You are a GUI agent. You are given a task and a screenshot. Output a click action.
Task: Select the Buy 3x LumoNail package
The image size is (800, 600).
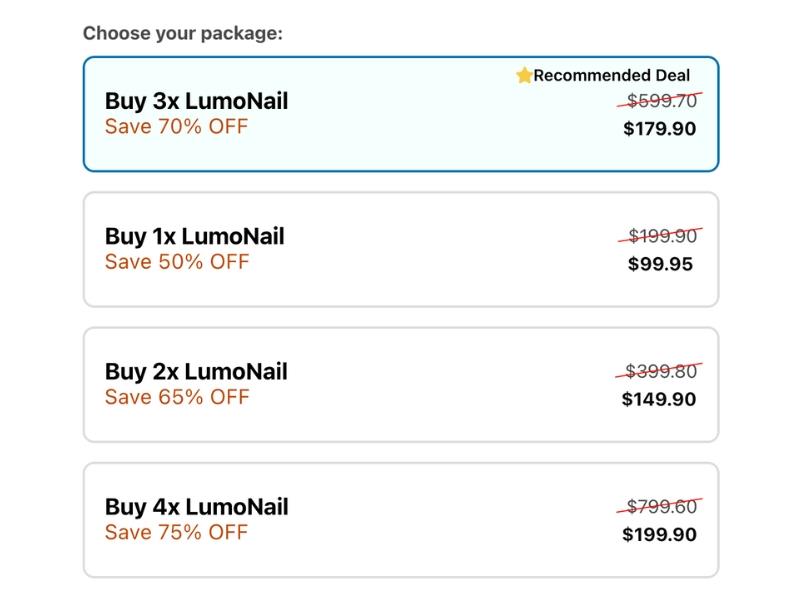[401, 114]
